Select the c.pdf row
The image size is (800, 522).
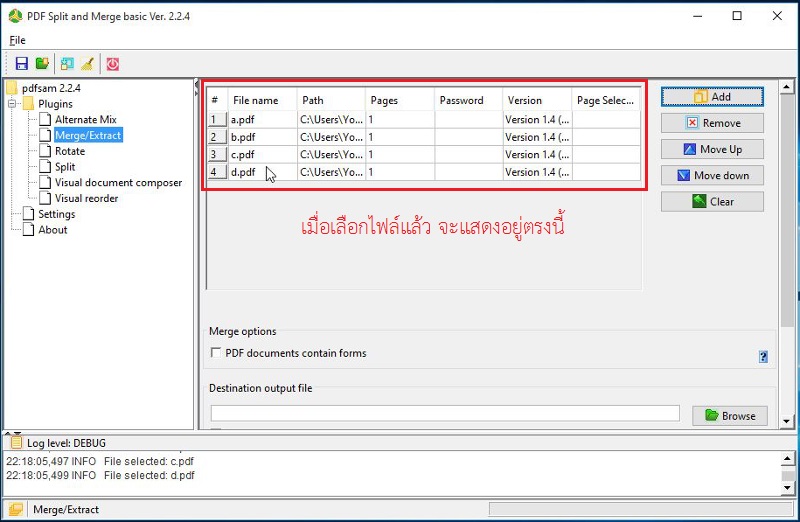(424, 154)
